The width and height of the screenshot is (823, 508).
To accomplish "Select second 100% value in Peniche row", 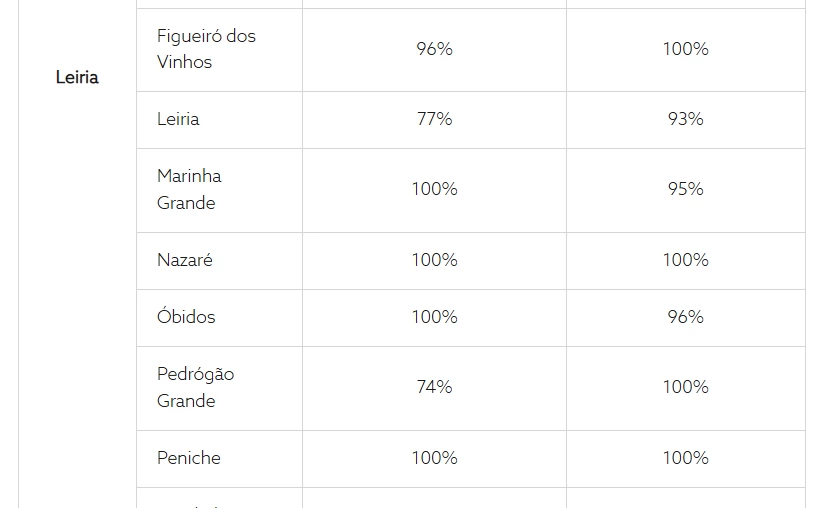I will click(685, 458).
